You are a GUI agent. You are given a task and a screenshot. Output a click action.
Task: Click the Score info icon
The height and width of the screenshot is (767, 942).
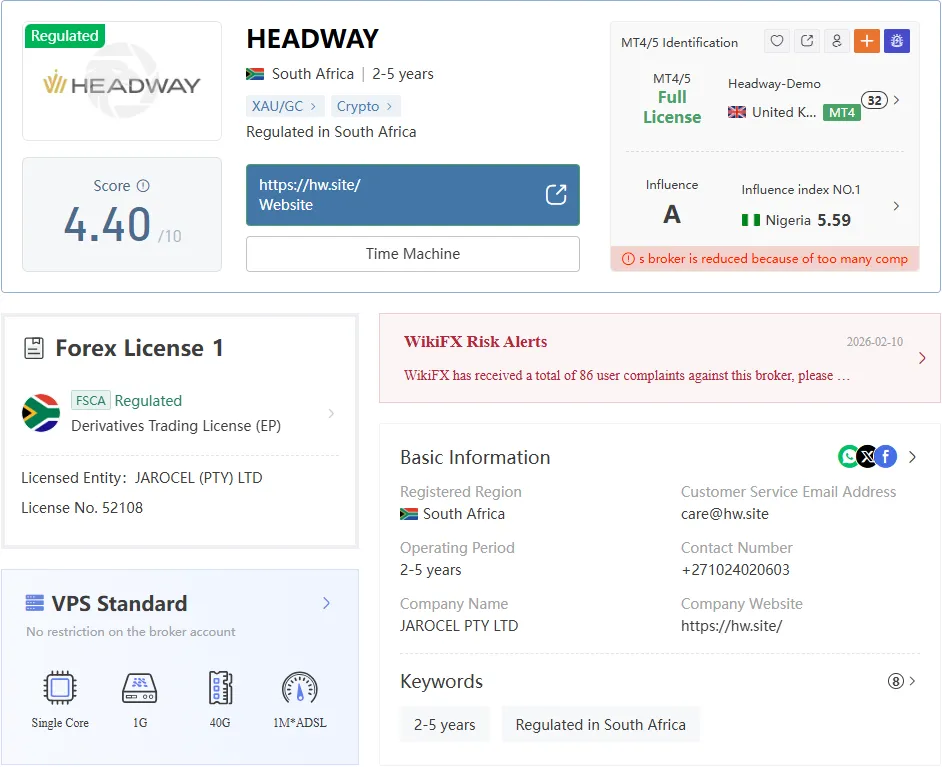point(143,186)
